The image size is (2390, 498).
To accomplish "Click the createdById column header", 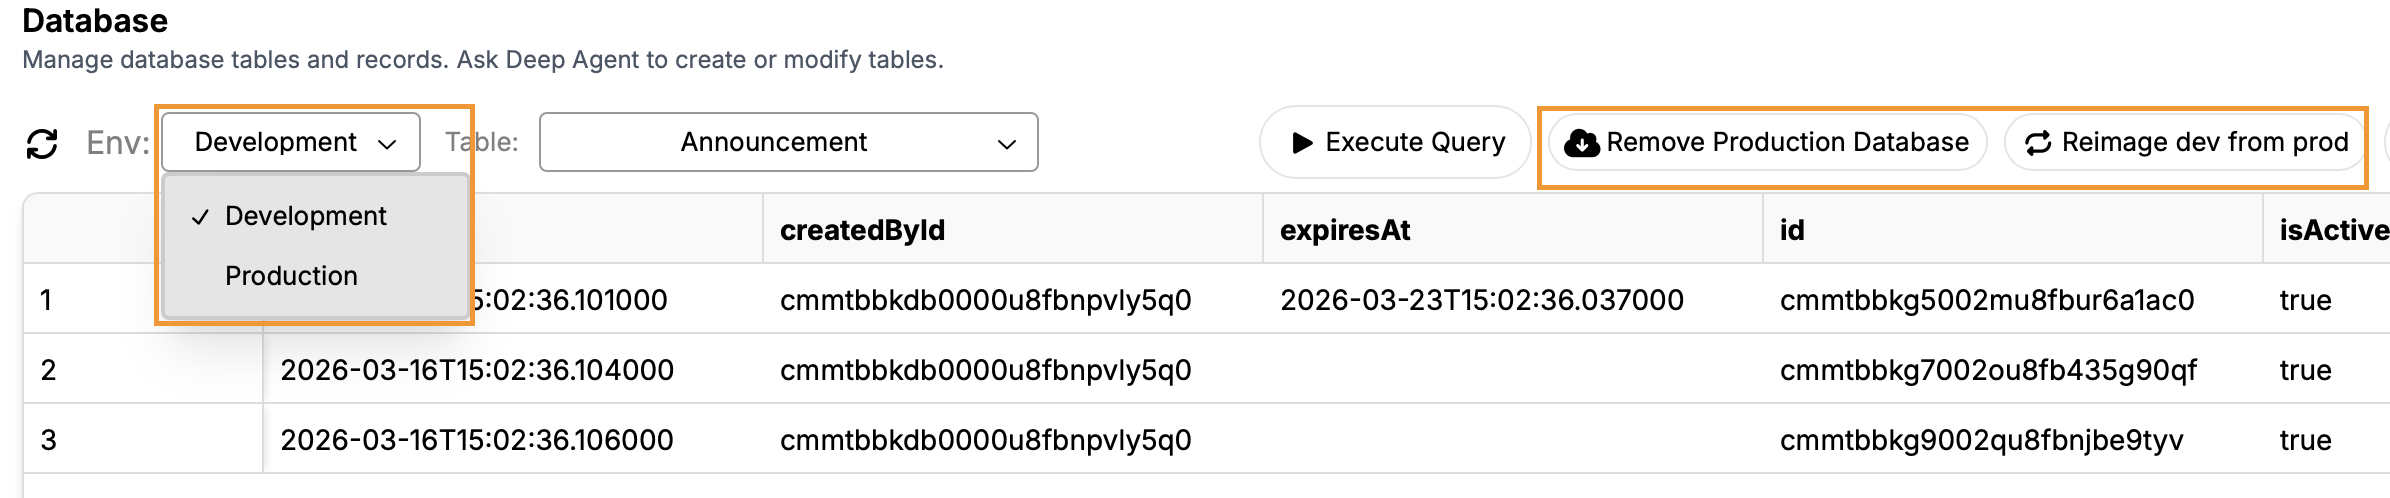I will pyautogui.click(x=862, y=230).
